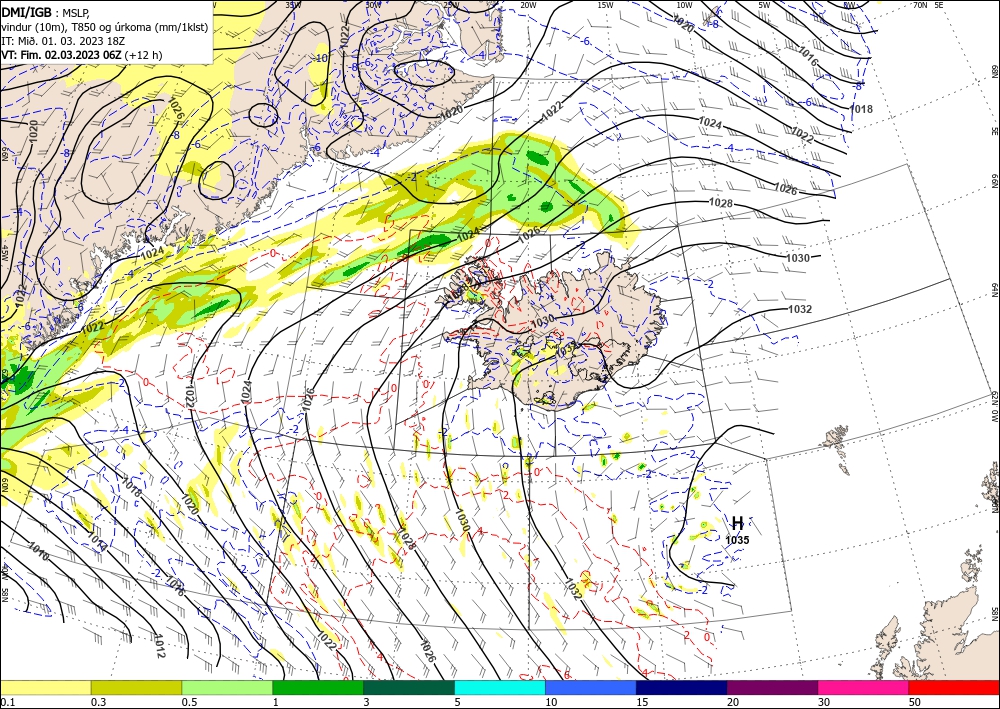This screenshot has height=709, width=1000.
Task: Click the '1014' isobar label
Action: pos(97,542)
